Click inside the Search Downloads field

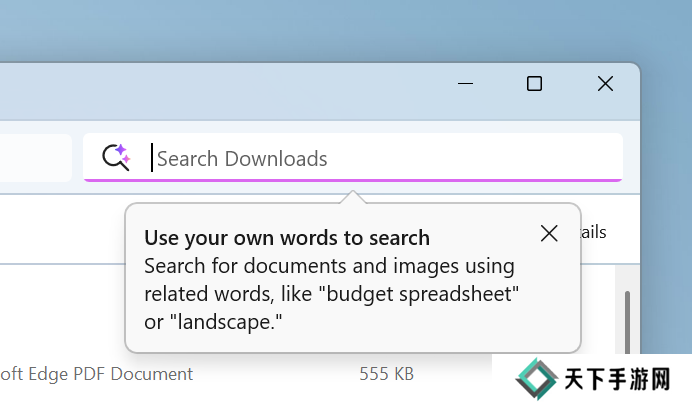380,158
